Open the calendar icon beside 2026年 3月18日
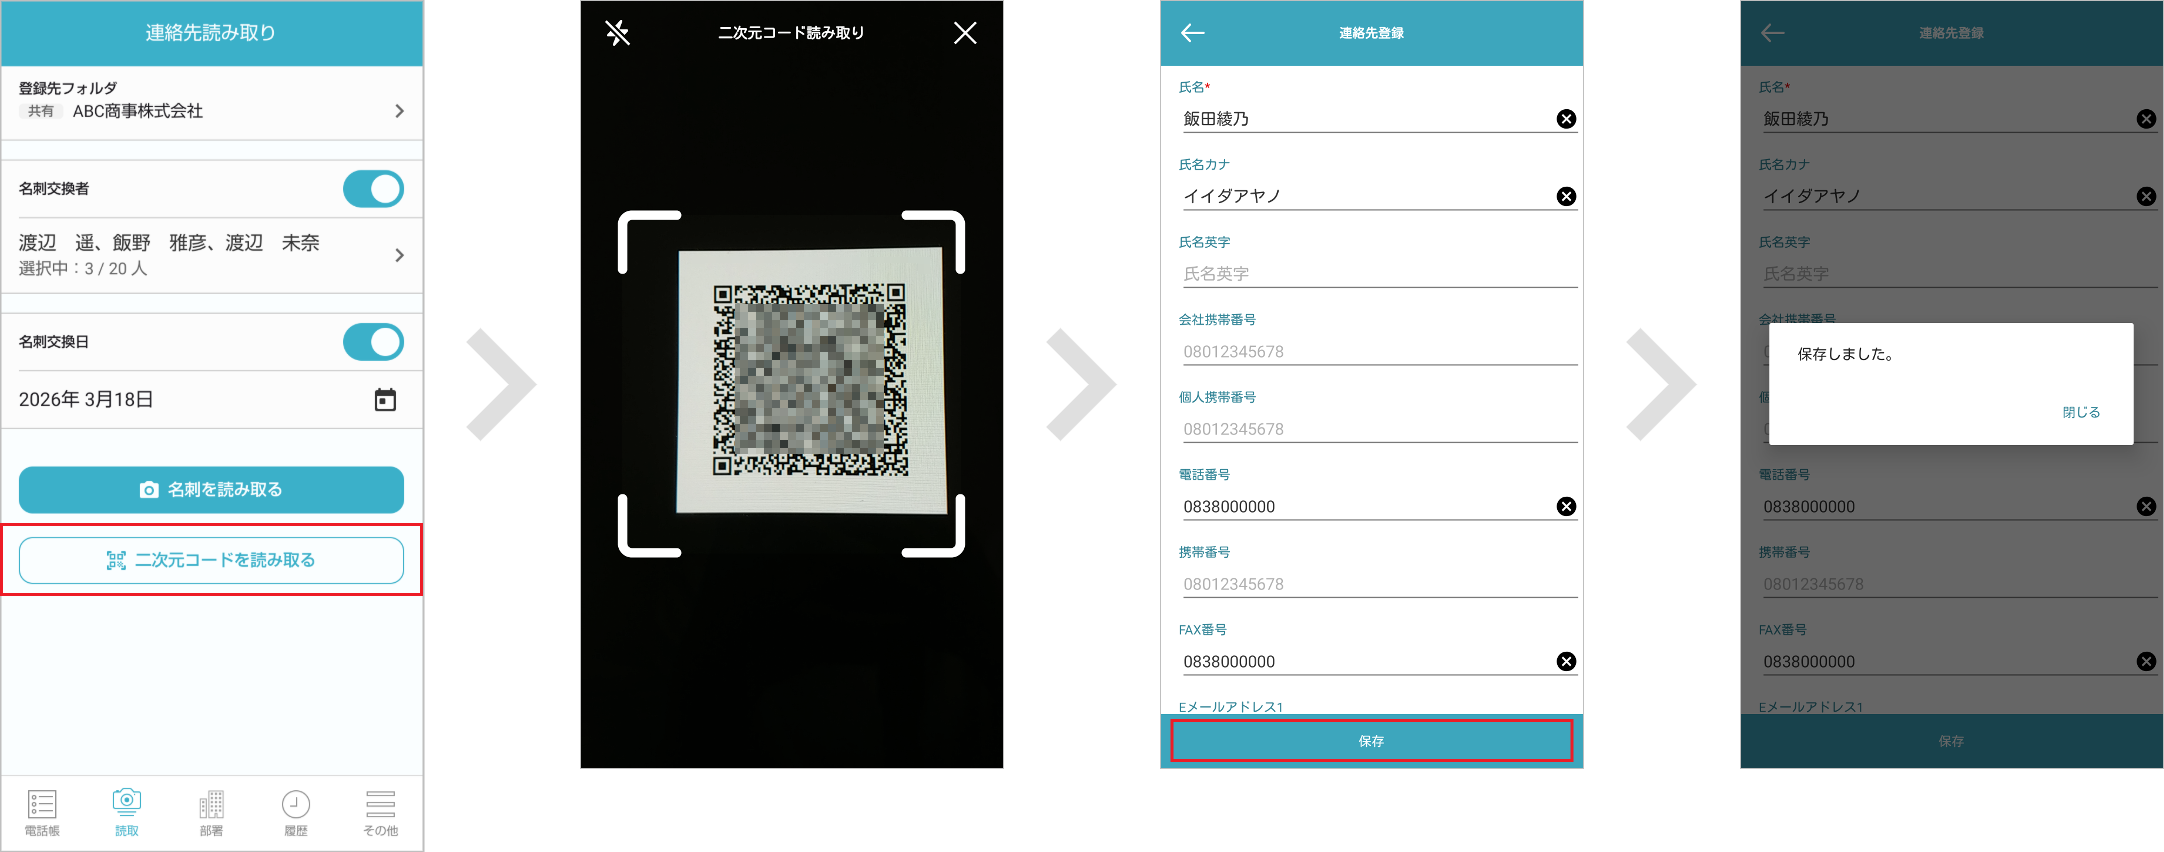Image resolution: width=2164 pixels, height=852 pixels. point(385,400)
